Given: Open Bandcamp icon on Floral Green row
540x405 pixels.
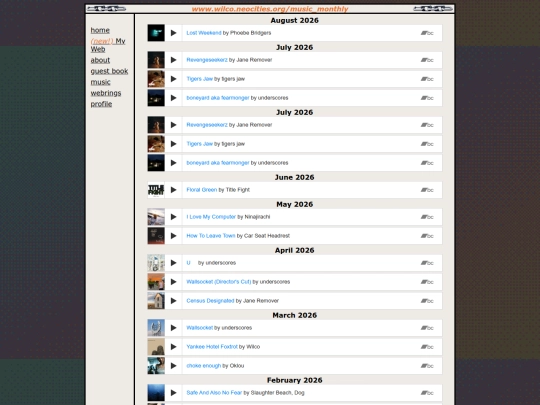Looking at the screenshot, I should [x=427, y=190].
